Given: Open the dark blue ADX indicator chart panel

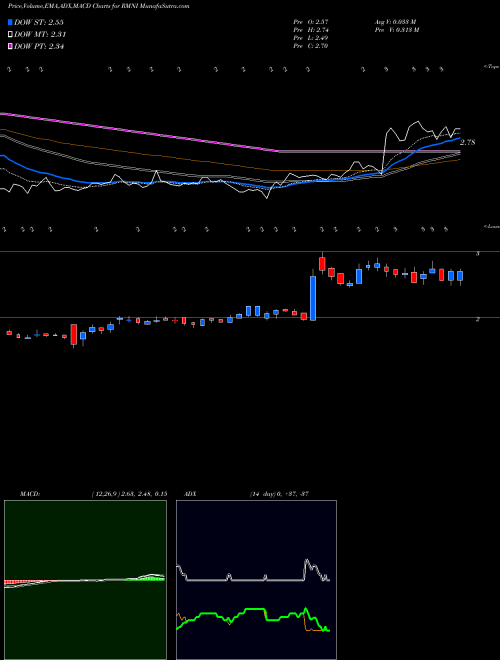Looking at the screenshot, I should (x=256, y=580).
